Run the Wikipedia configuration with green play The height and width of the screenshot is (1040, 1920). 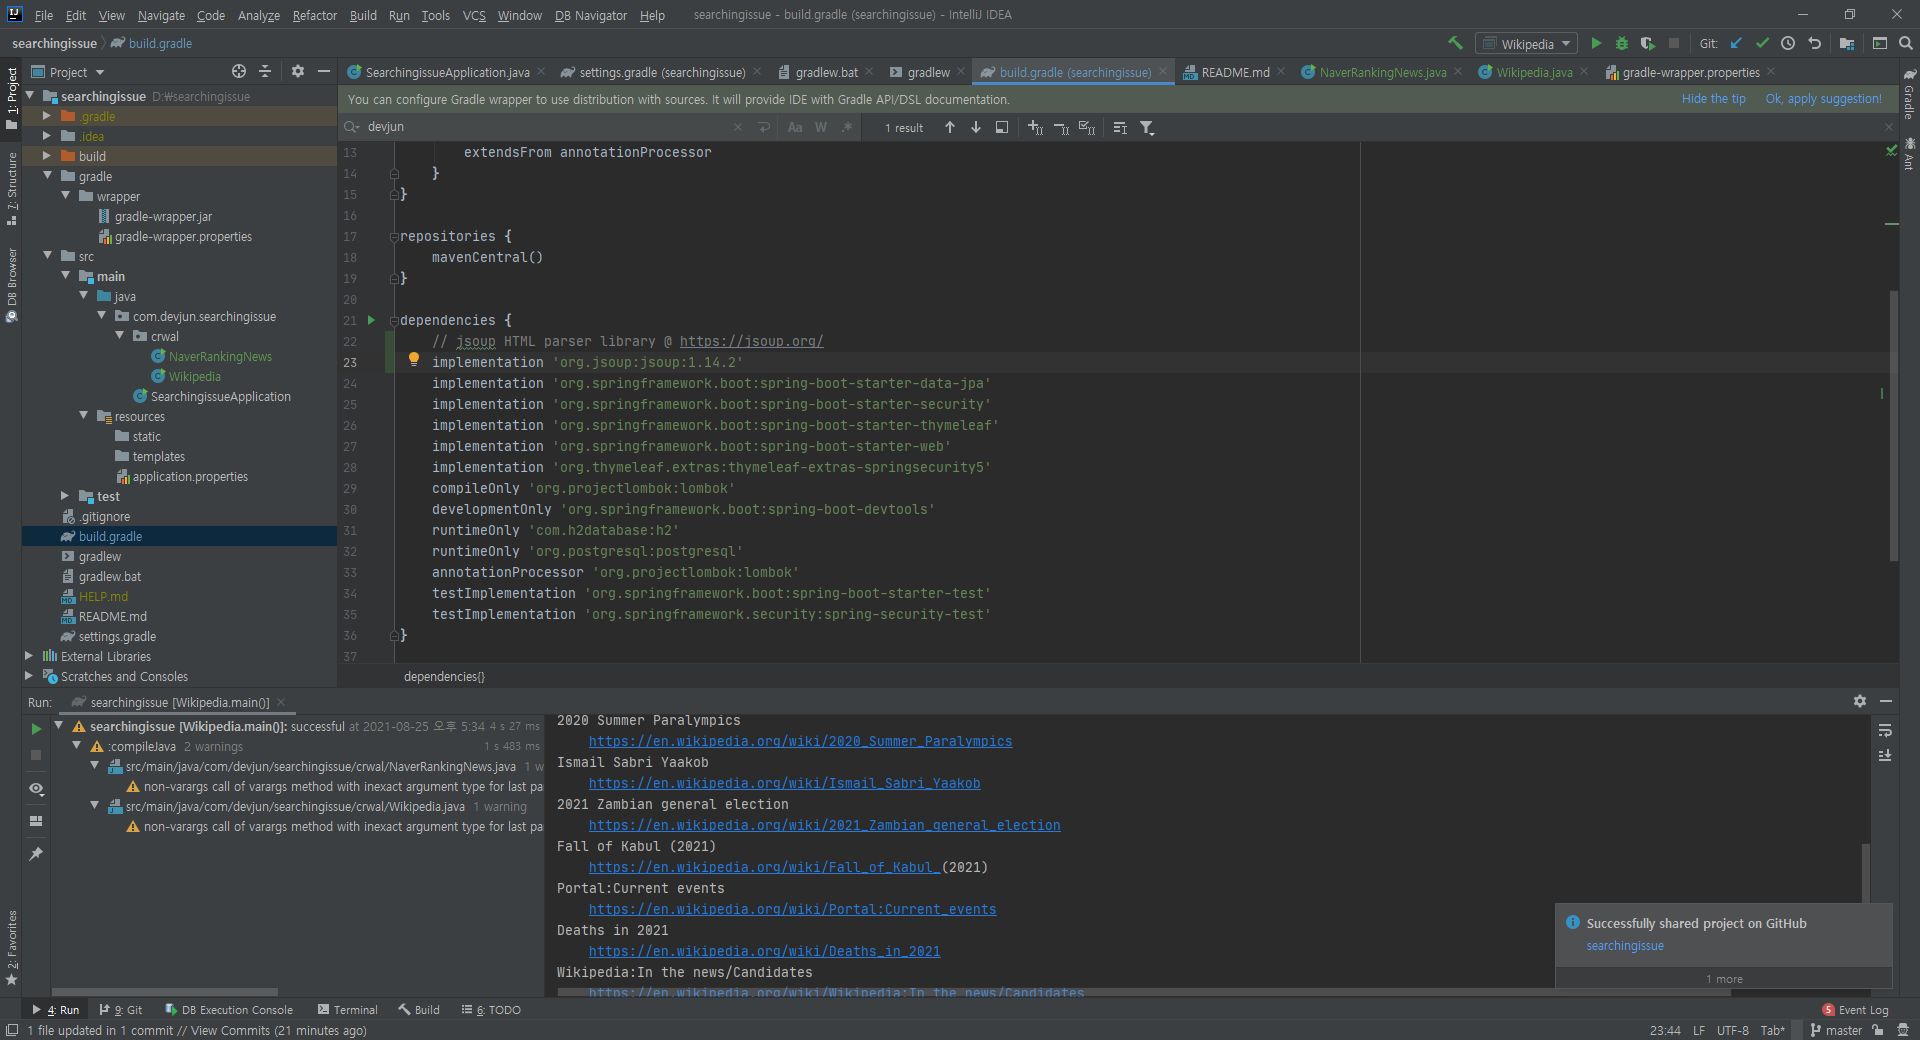[x=1596, y=43]
